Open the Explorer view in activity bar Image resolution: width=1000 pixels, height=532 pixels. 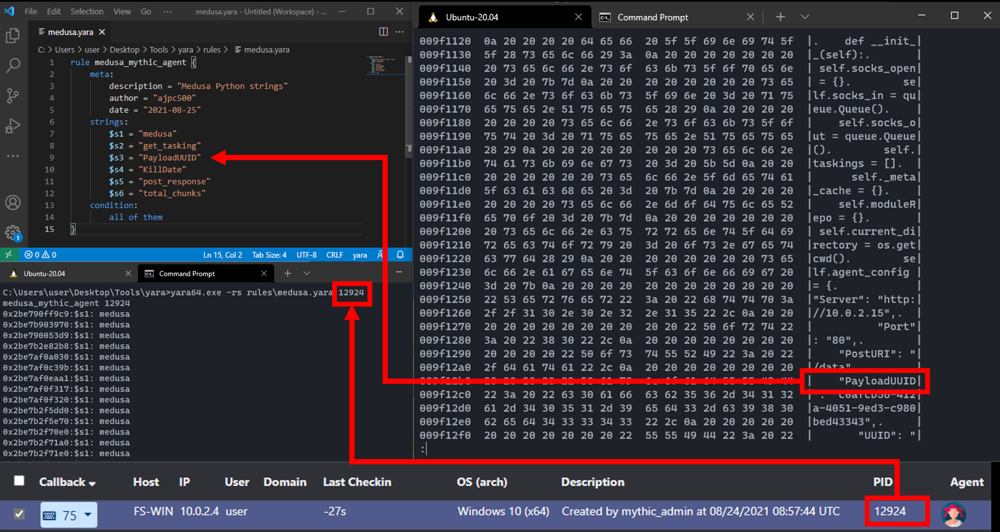pyautogui.click(x=12, y=36)
